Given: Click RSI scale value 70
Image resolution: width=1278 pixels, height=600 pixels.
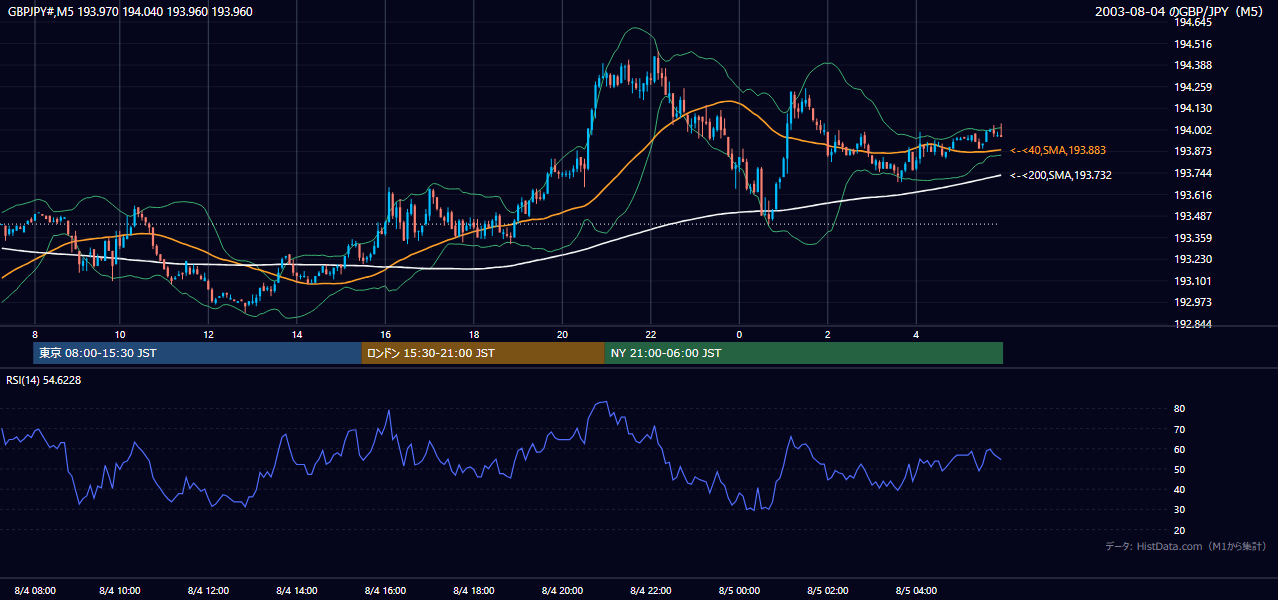Looking at the screenshot, I should coord(1179,429).
